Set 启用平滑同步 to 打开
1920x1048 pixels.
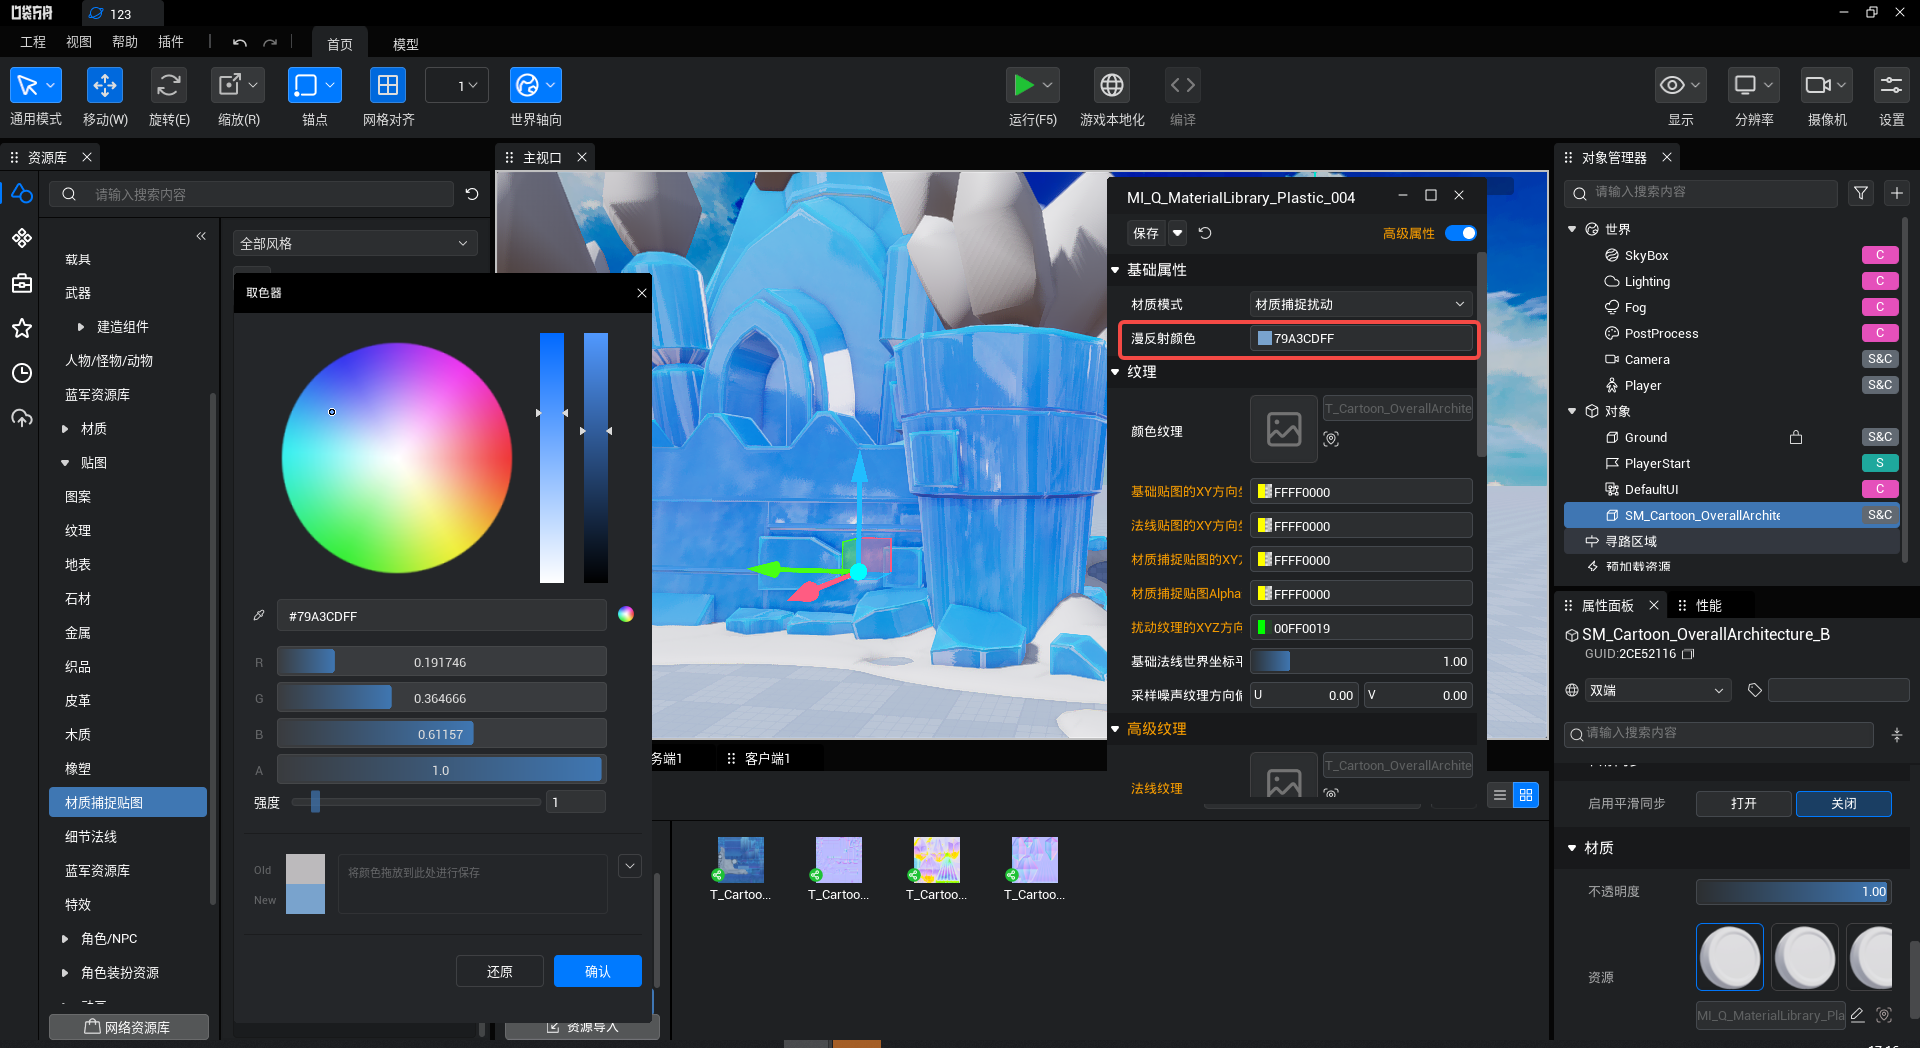tap(1744, 803)
